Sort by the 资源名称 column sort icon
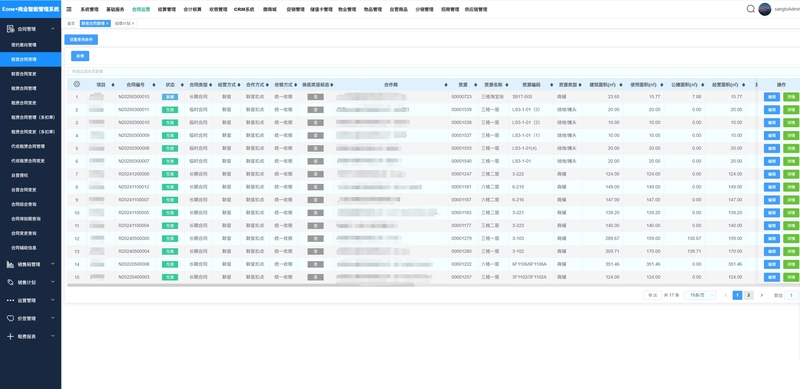Screen dimensions: 800x389 click(x=507, y=85)
